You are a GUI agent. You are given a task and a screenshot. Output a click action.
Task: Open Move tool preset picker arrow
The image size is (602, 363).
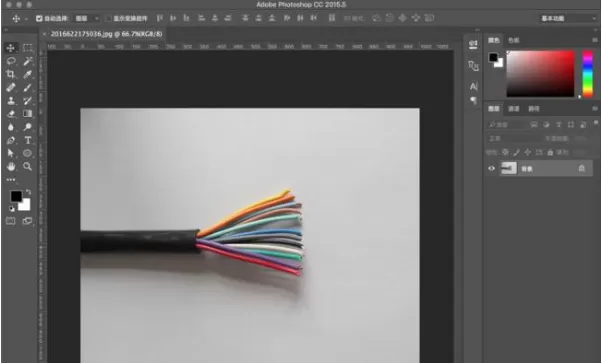[x=26, y=18]
